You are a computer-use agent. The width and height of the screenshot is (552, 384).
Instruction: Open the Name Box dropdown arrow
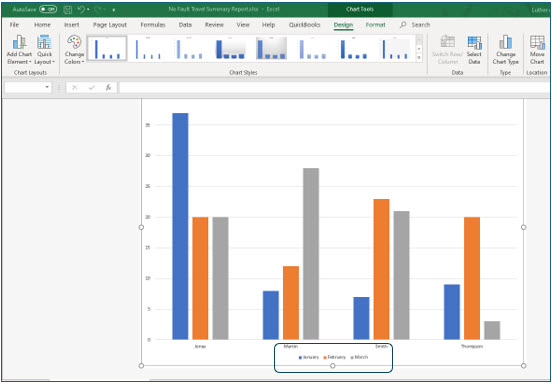click(47, 87)
